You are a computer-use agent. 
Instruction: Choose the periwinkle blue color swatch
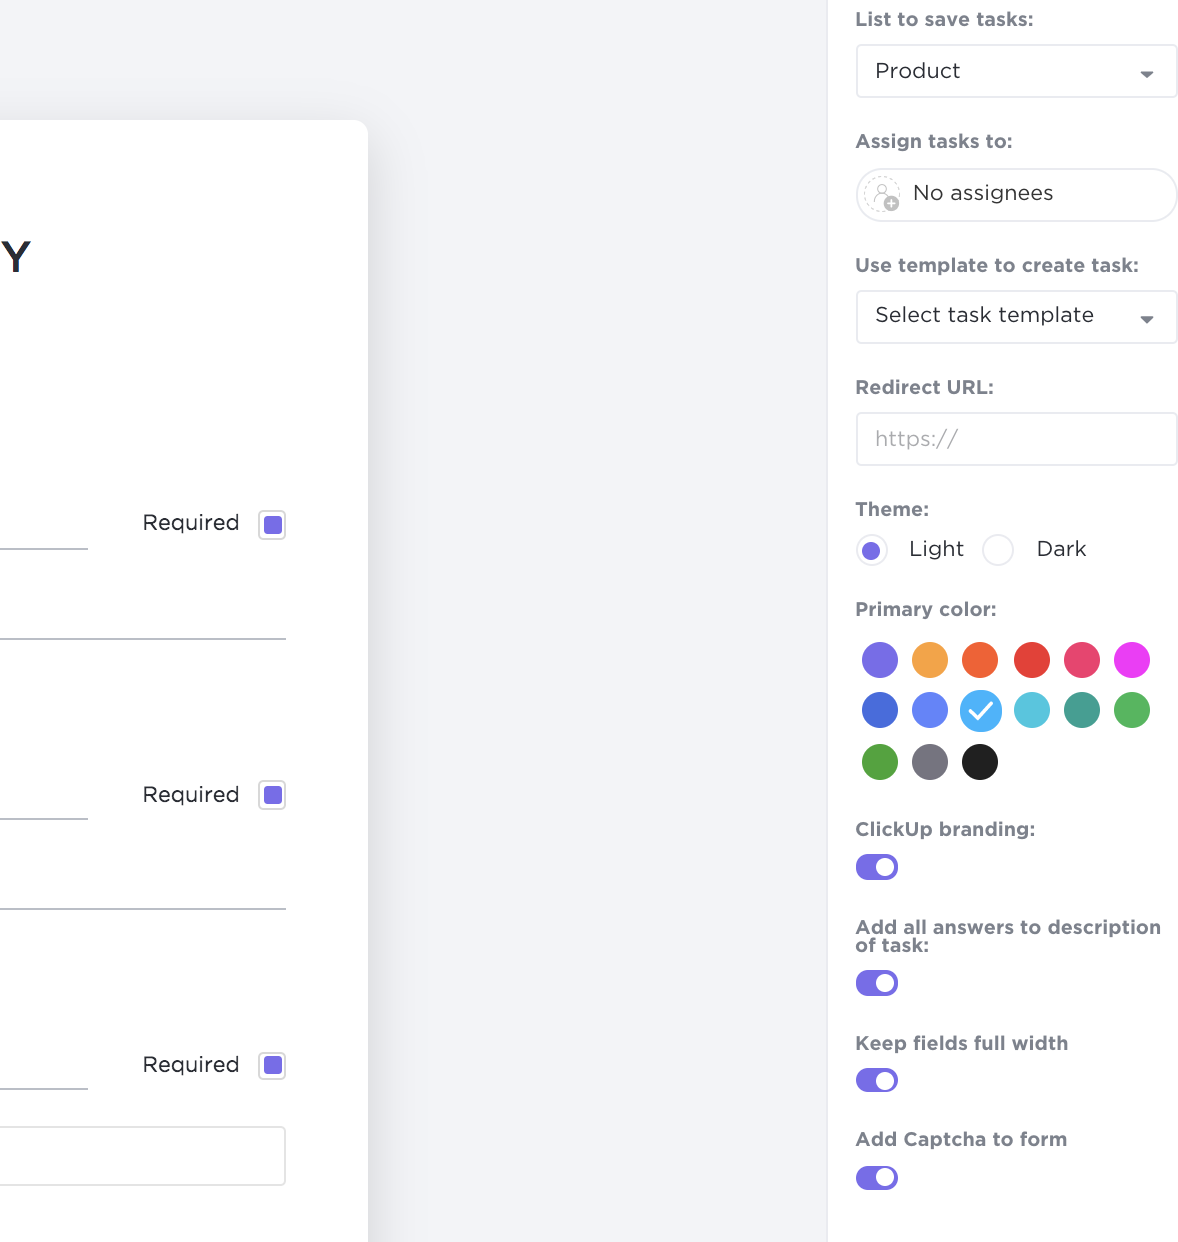coord(930,710)
